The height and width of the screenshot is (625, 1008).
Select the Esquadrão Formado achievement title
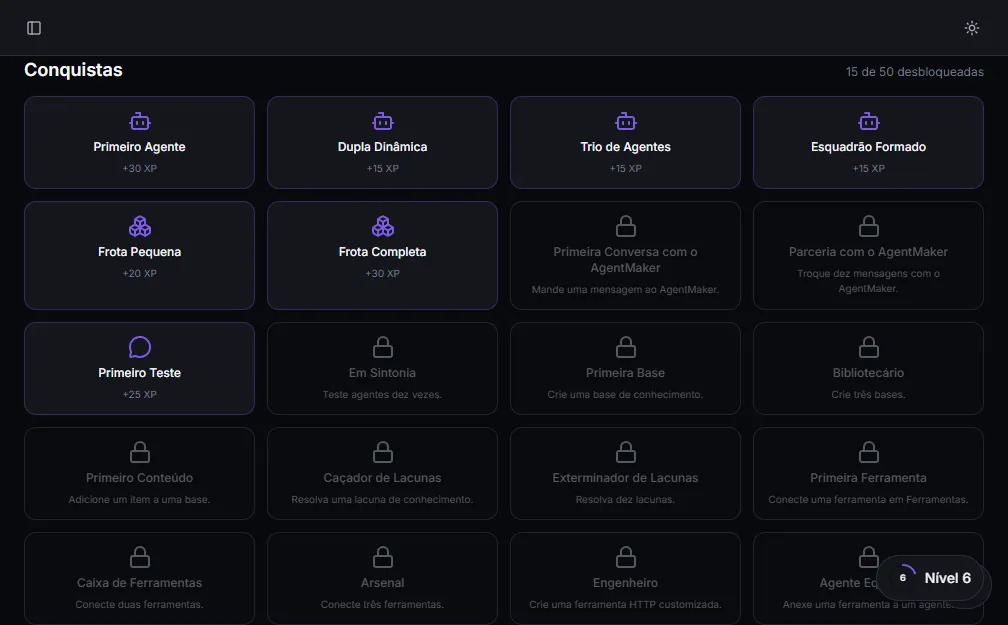(868, 147)
